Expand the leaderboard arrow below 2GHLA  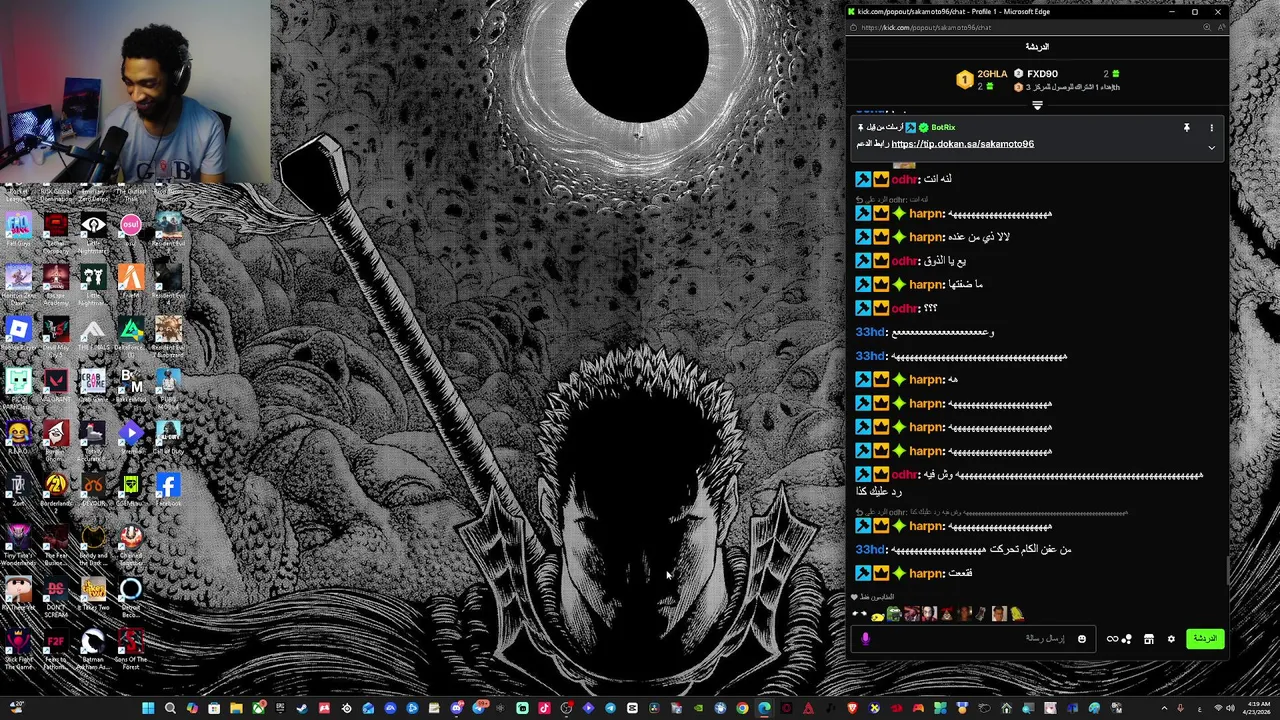tap(1037, 105)
